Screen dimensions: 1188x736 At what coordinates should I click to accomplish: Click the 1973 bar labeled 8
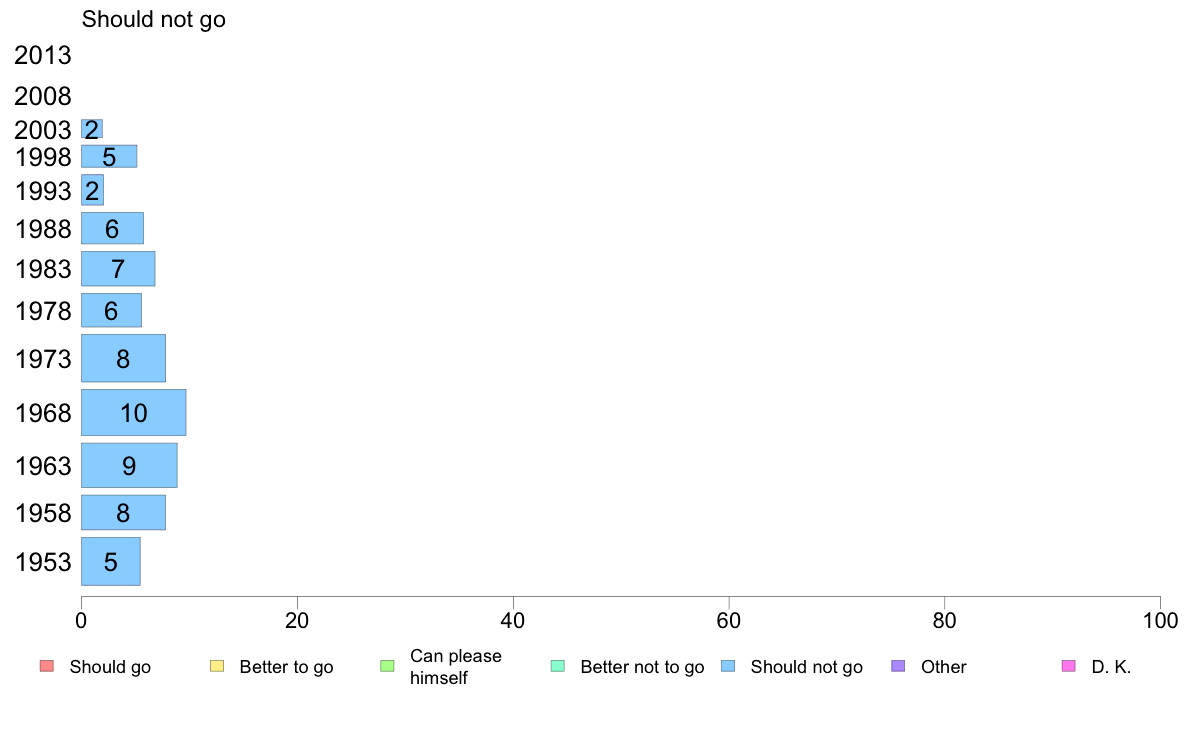point(123,359)
